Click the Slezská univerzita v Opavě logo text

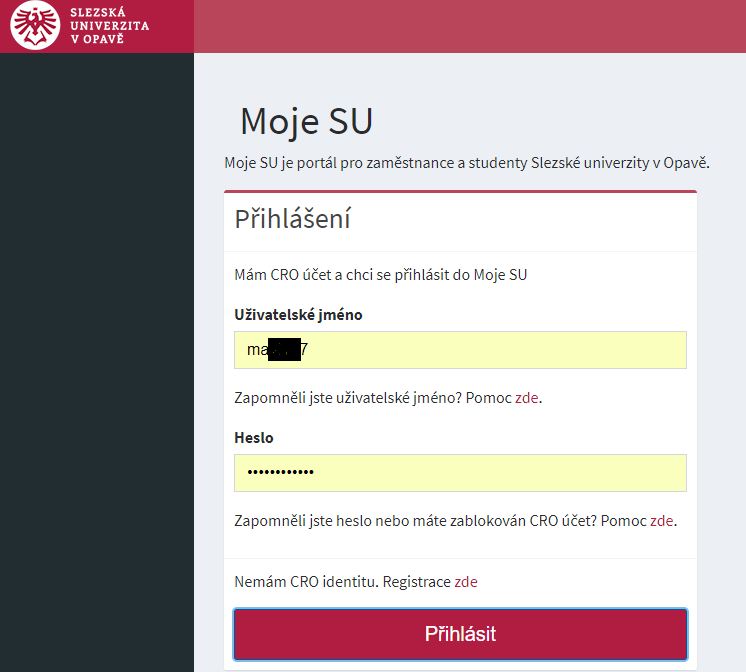pyautogui.click(x=109, y=26)
